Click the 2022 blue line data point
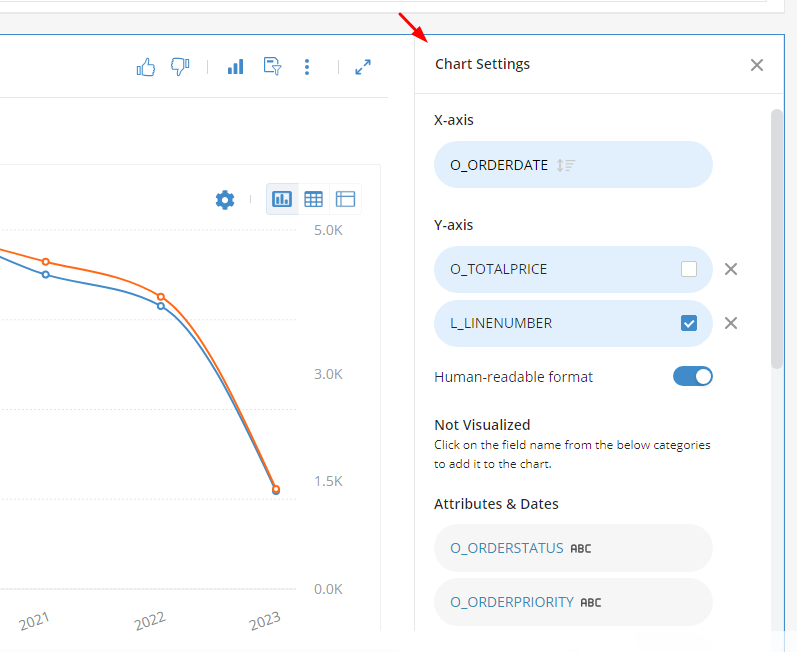 point(161,306)
